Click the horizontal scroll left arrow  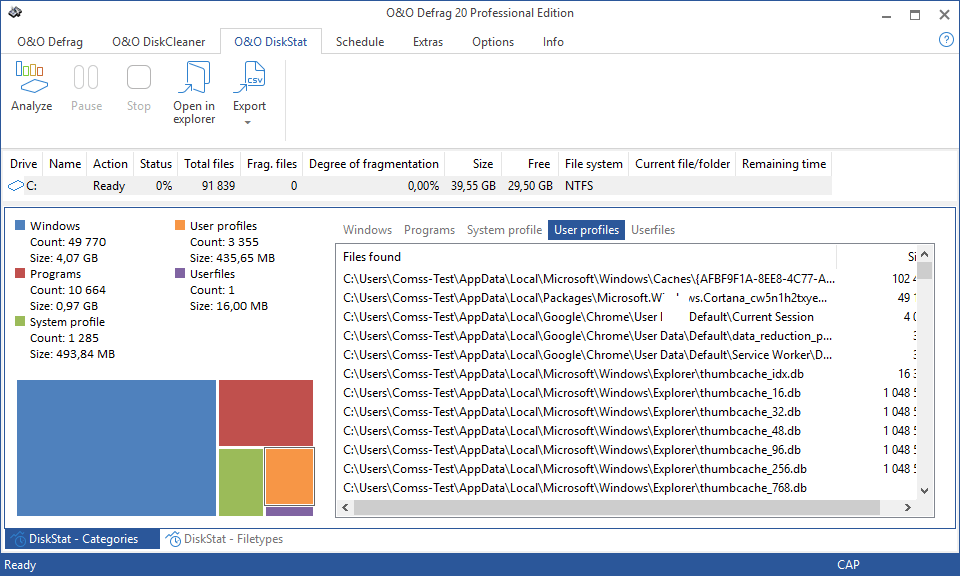(x=345, y=507)
